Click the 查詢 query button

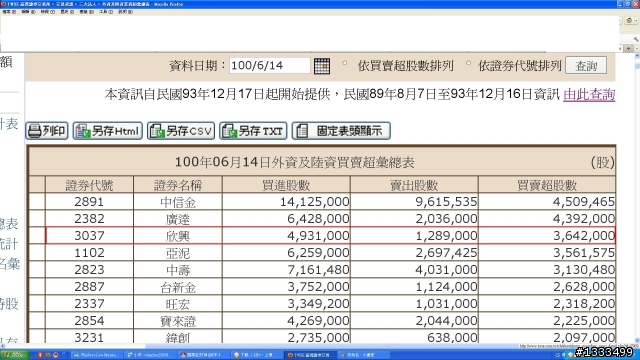(x=586, y=66)
